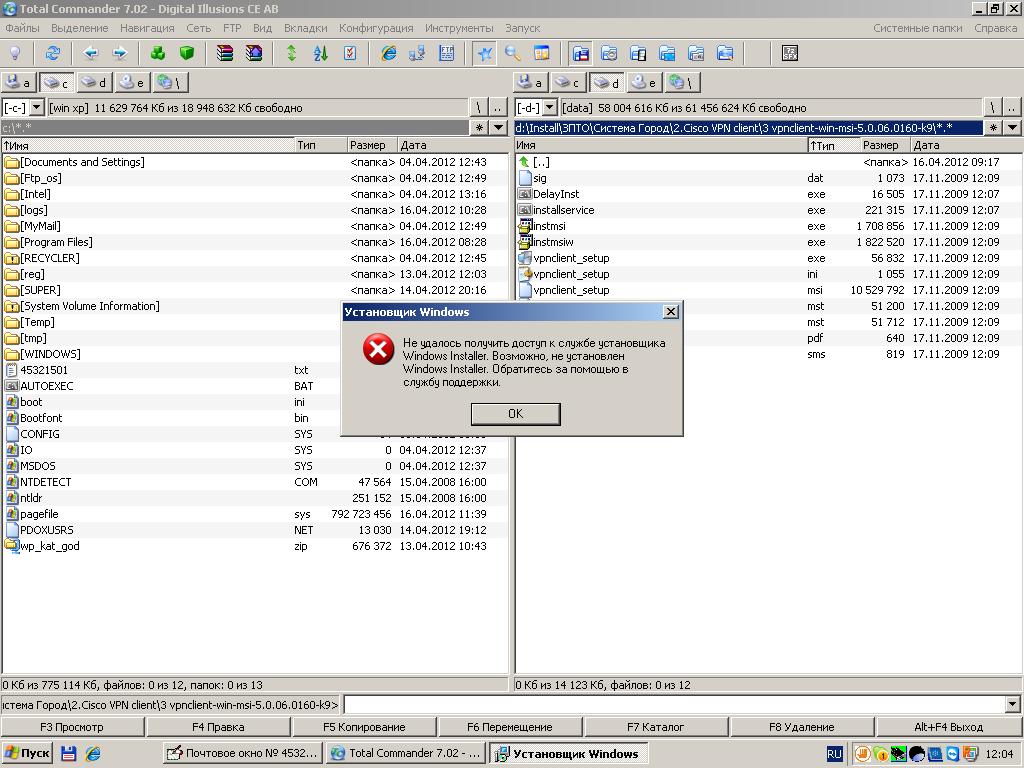Go up via the [..] parent entry
Screen dimensions: 1024x768
(x=767, y=162)
